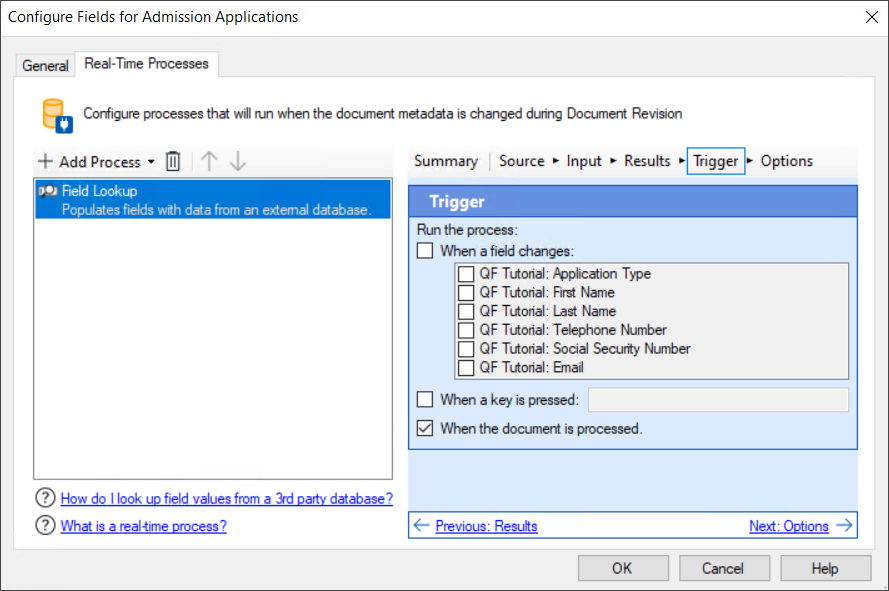Image resolution: width=889 pixels, height=591 pixels.
Task: Click the key press input field
Action: tap(718, 399)
